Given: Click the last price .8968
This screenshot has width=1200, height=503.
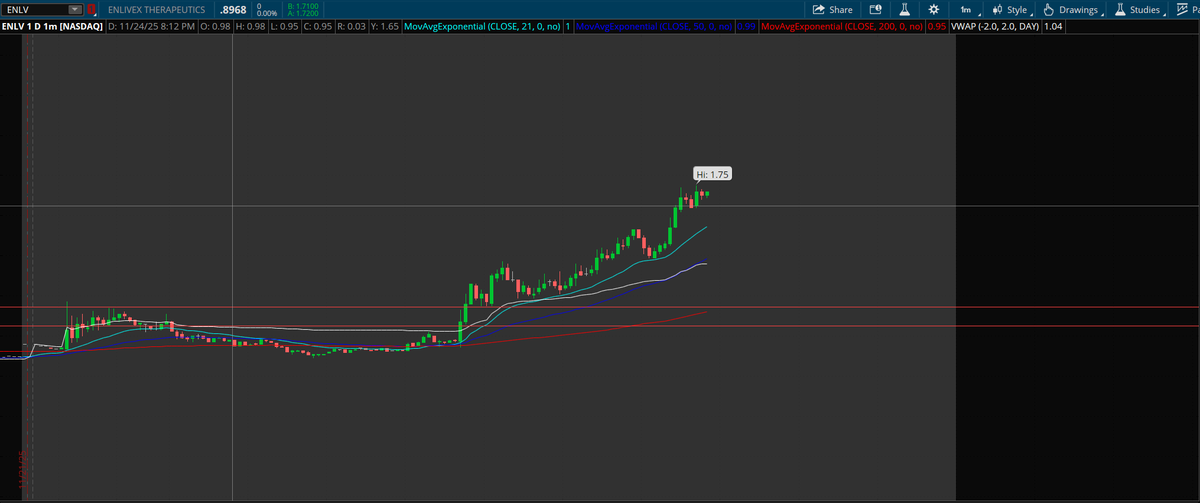Looking at the screenshot, I should pyautogui.click(x=232, y=9).
